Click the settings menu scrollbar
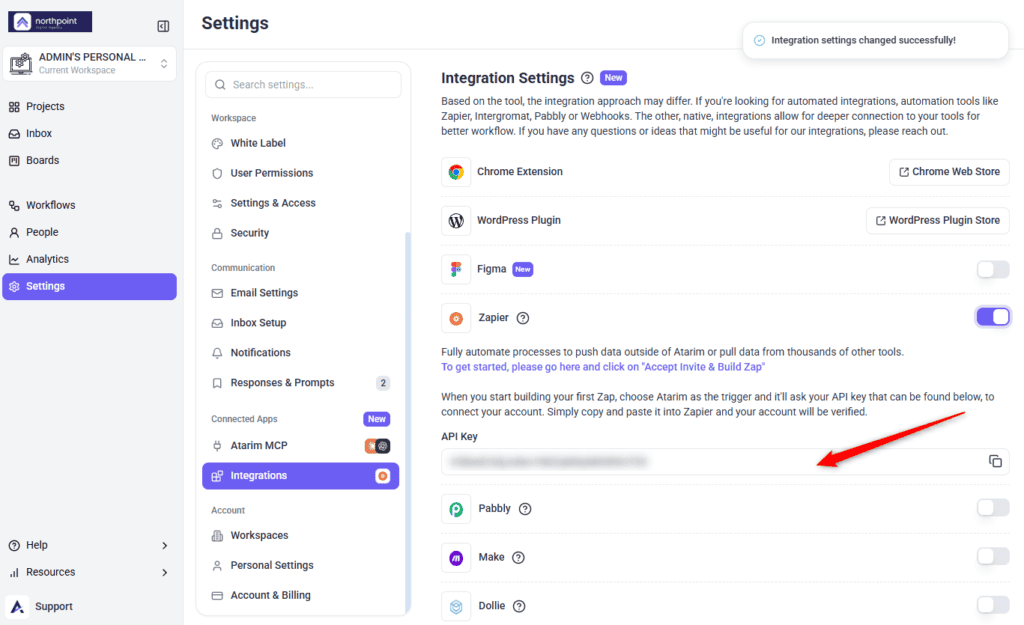The width and height of the screenshot is (1024, 625). (408, 421)
